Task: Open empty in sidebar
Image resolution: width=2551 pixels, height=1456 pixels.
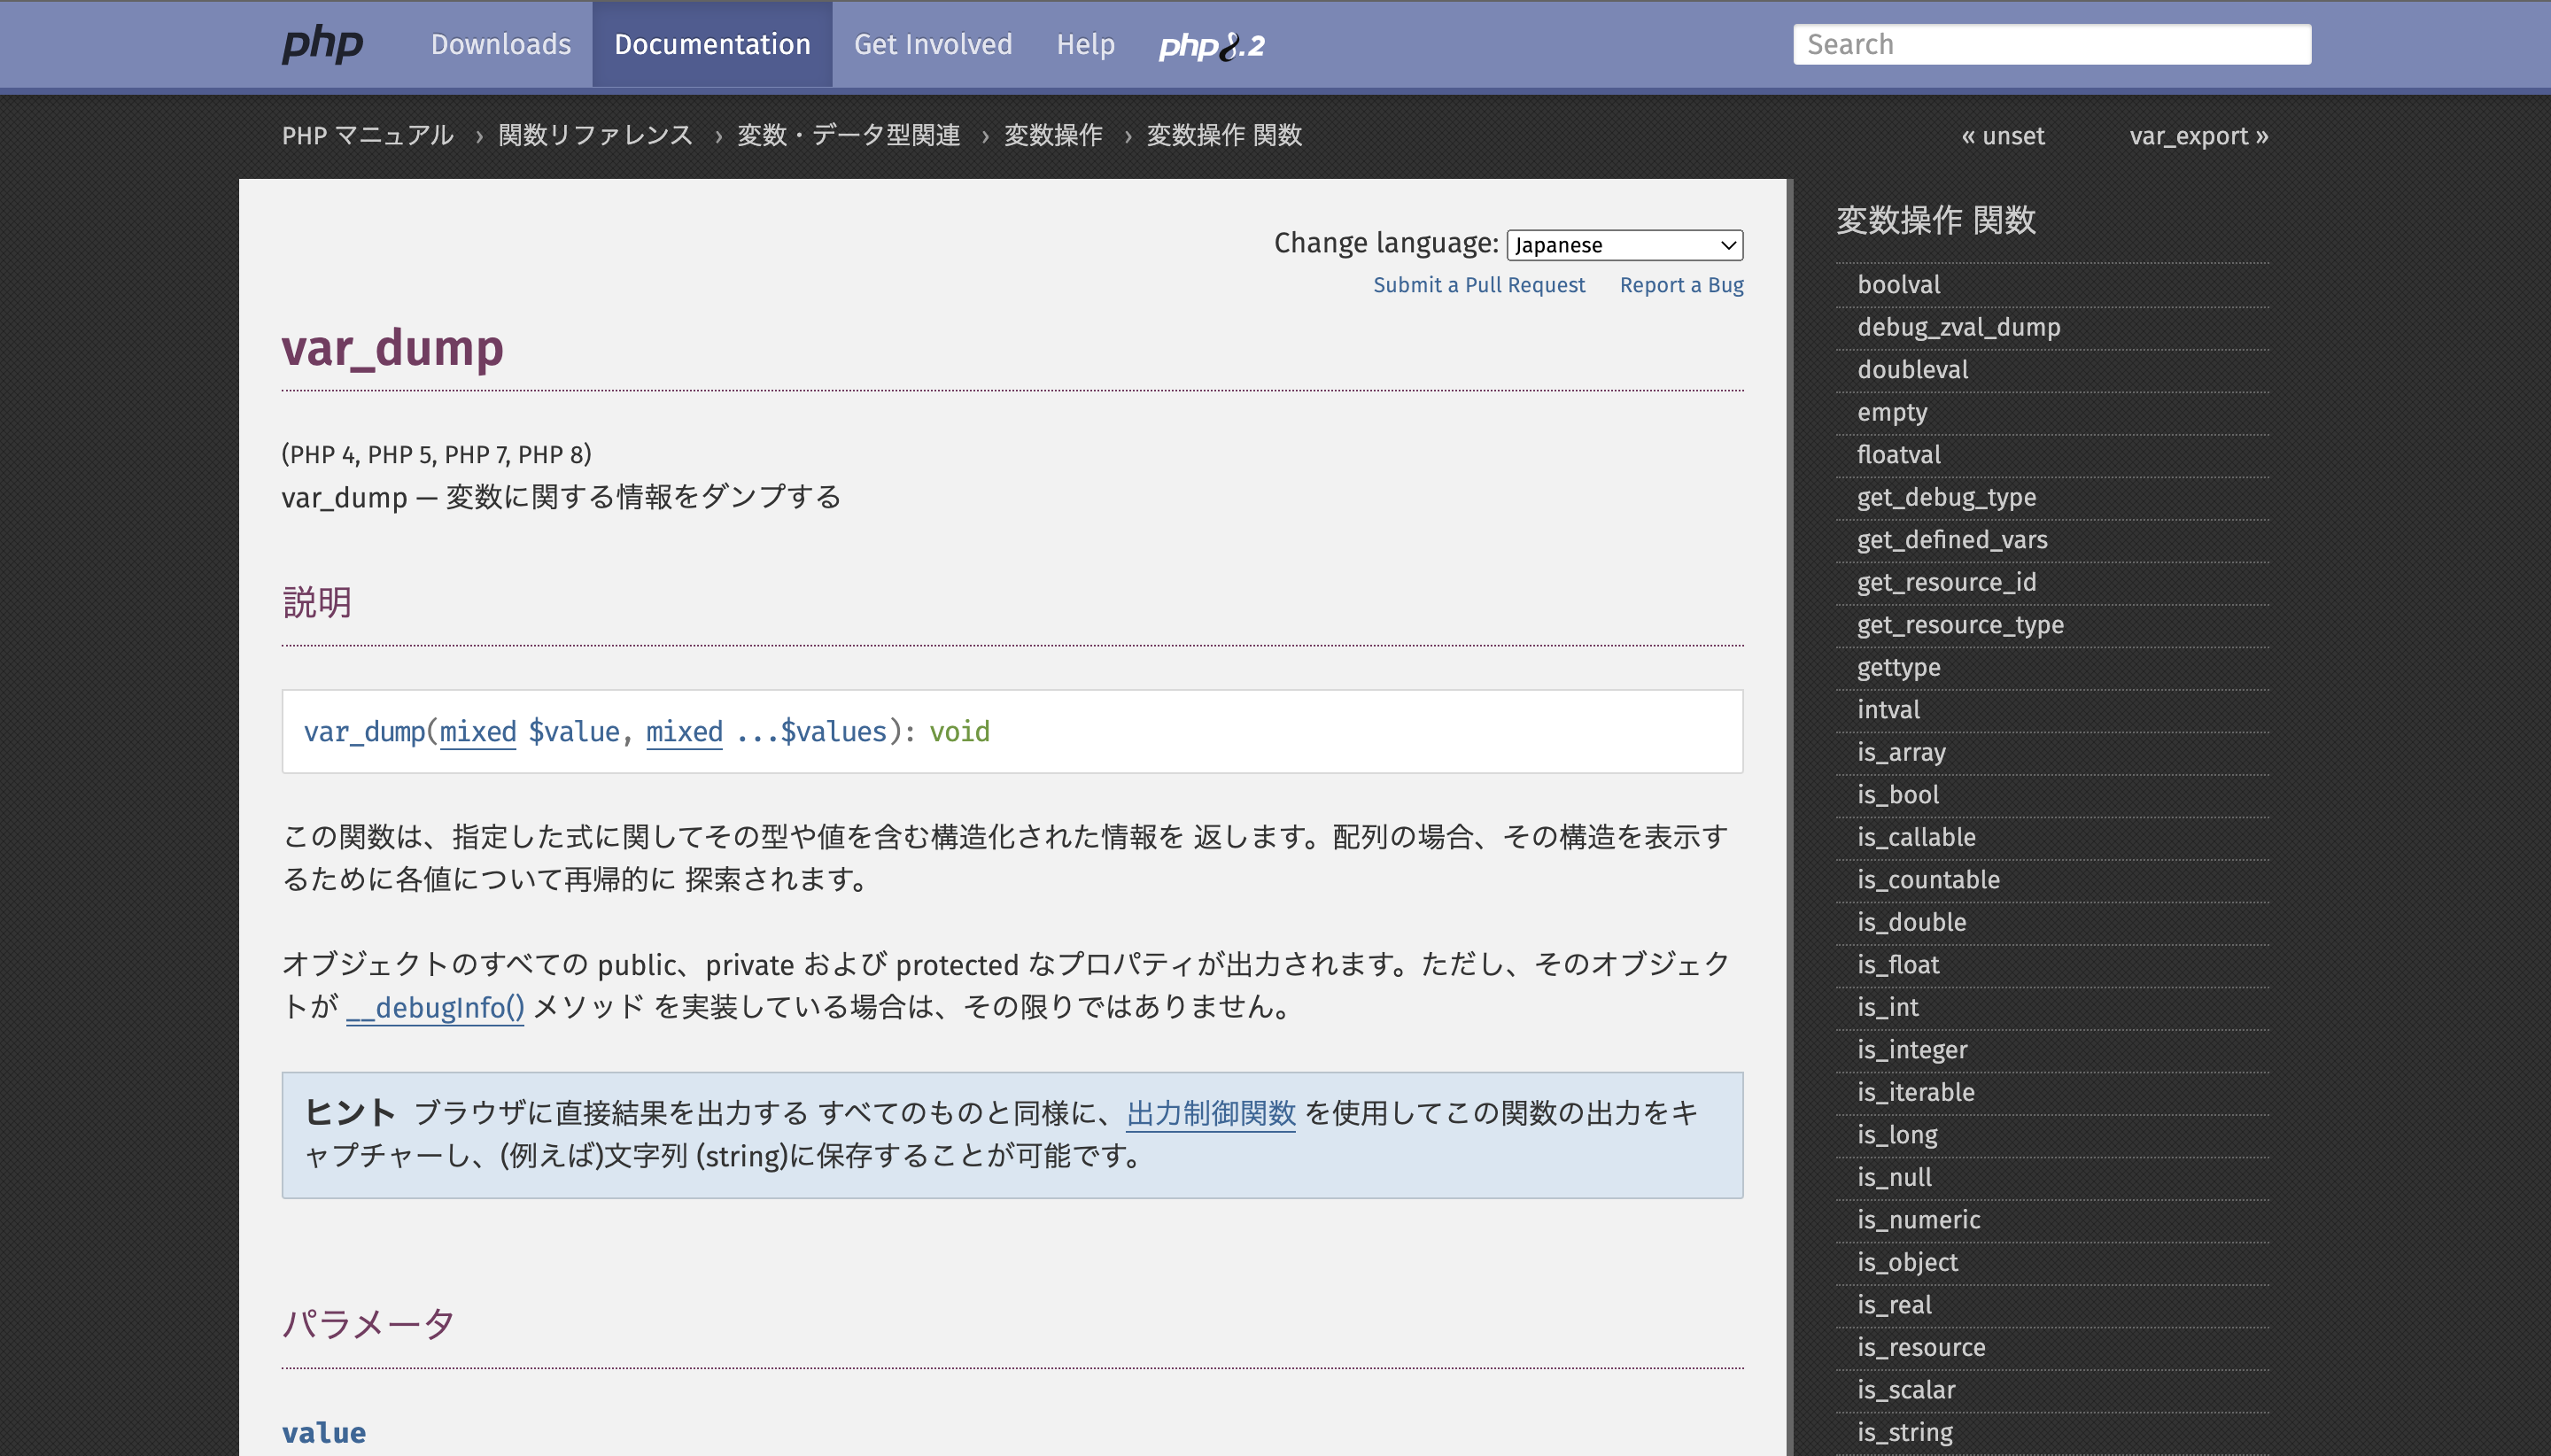Action: pos(1892,412)
